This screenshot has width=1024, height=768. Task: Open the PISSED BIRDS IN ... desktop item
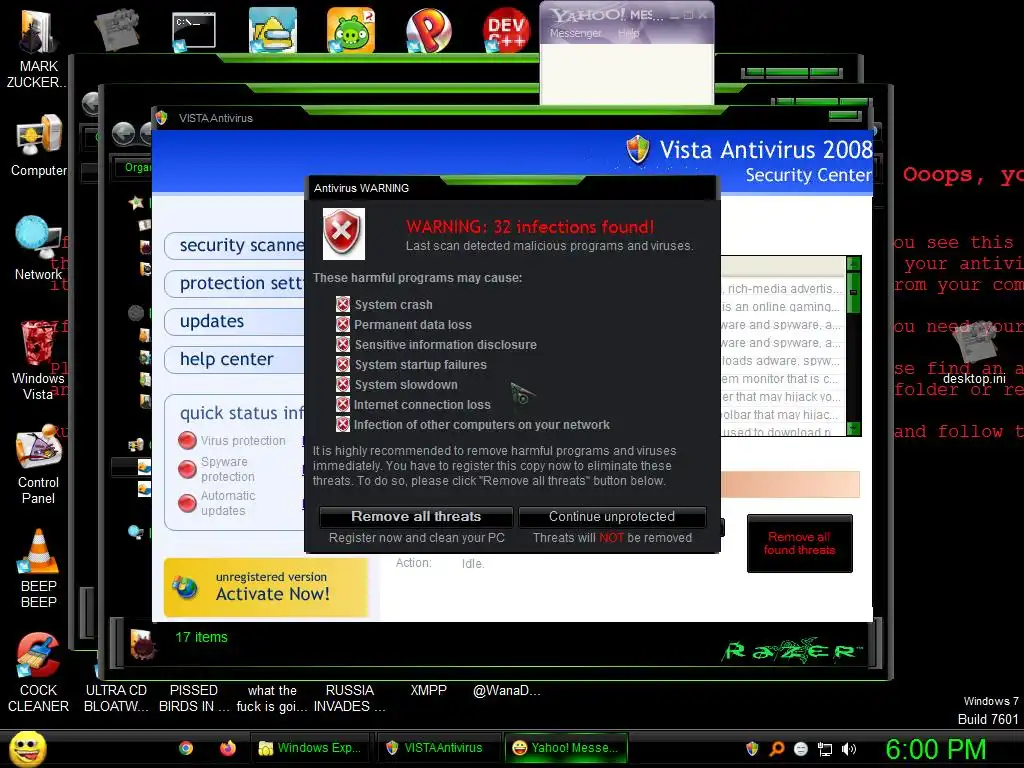coord(193,698)
